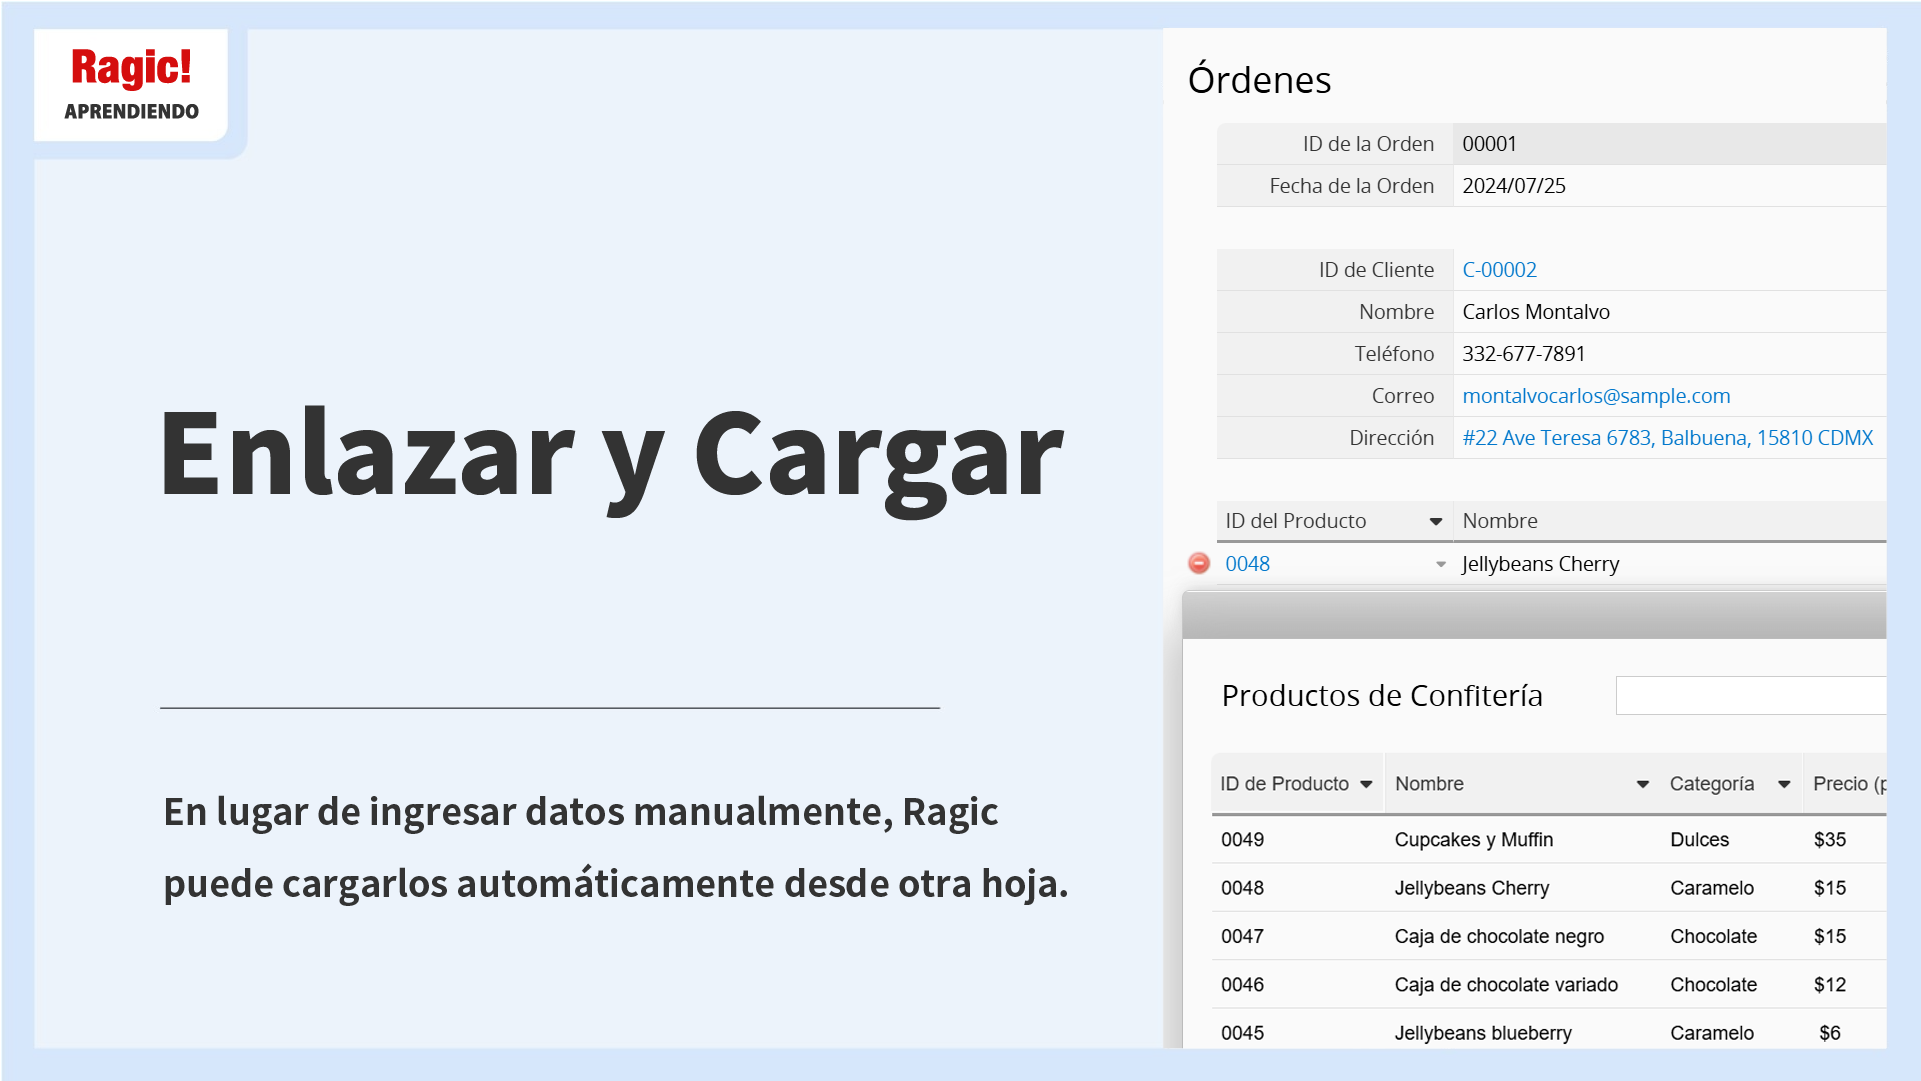Click the $12 price cell
The image size is (1921, 1081).
coord(1830,985)
